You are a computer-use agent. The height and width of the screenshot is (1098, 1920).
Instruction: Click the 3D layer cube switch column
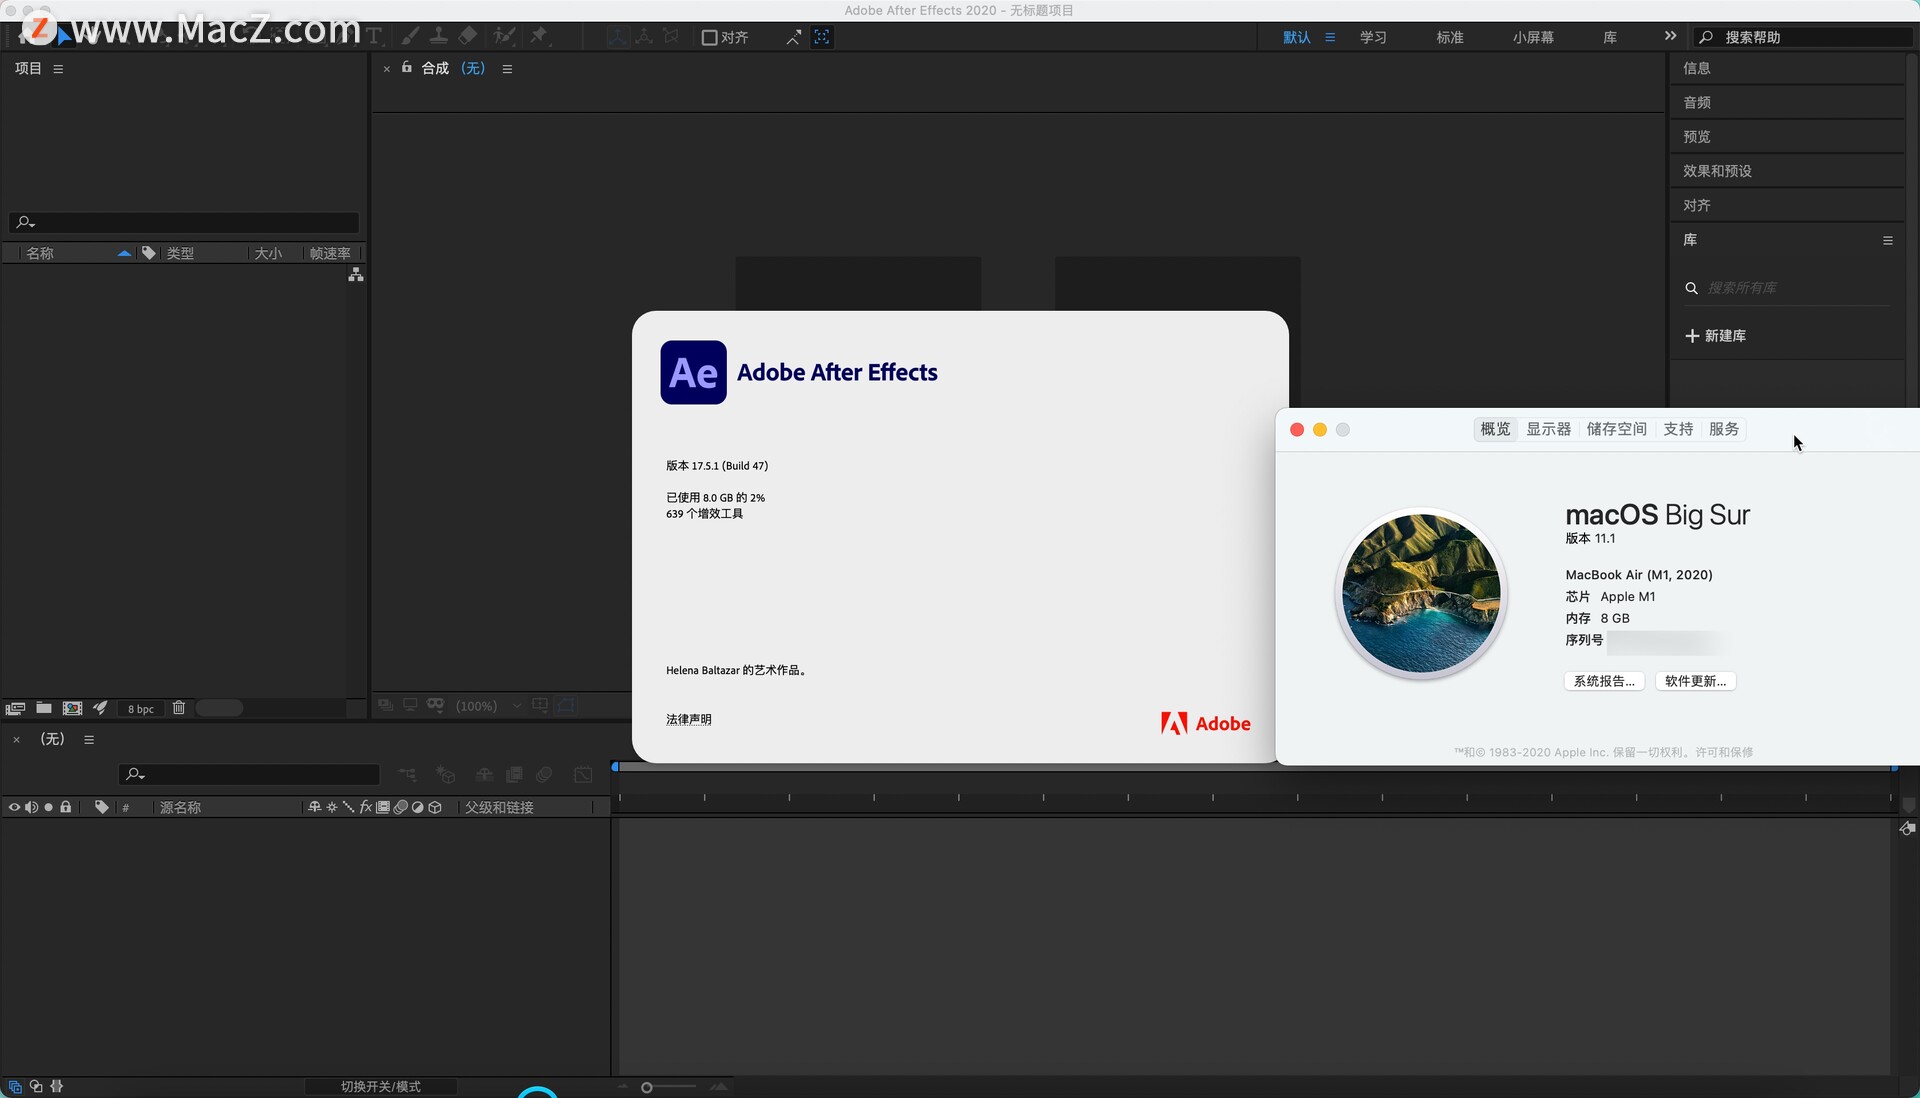435,807
